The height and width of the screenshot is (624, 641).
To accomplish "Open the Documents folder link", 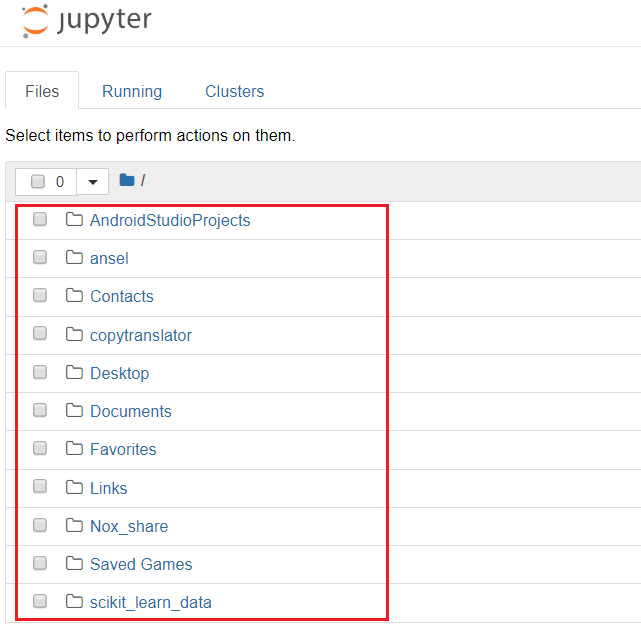I will (131, 411).
